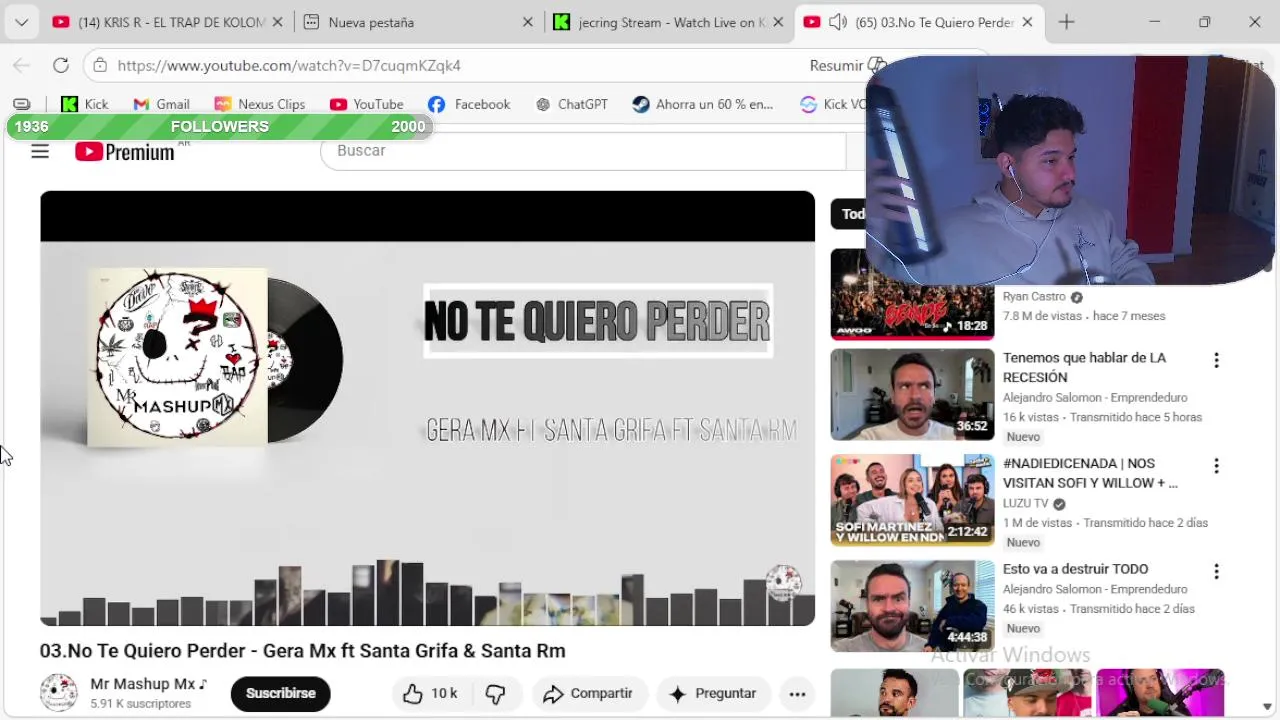Open more actions three-dot menu under video

click(x=797, y=693)
